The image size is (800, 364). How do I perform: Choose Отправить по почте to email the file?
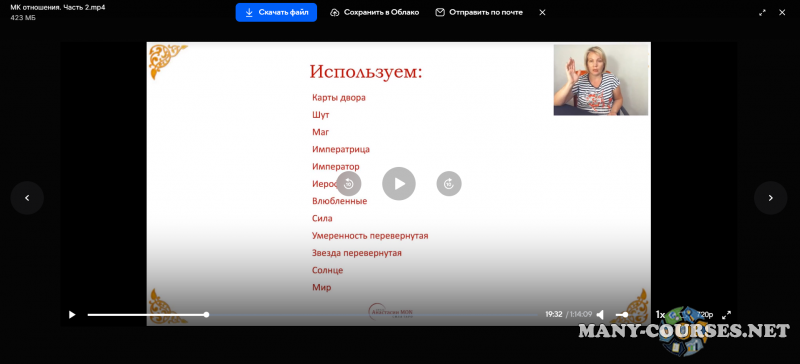coord(479,12)
